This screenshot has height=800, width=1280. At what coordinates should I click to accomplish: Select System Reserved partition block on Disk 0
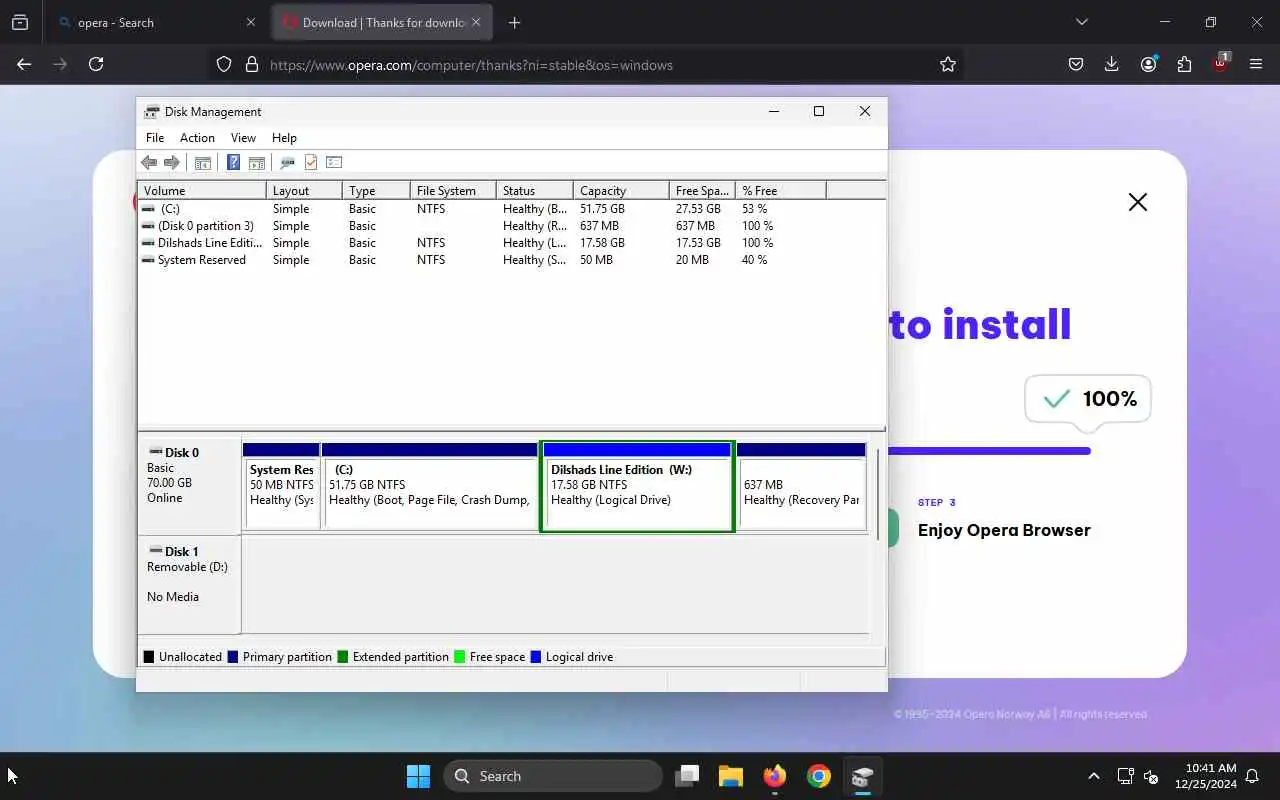tap(281, 486)
